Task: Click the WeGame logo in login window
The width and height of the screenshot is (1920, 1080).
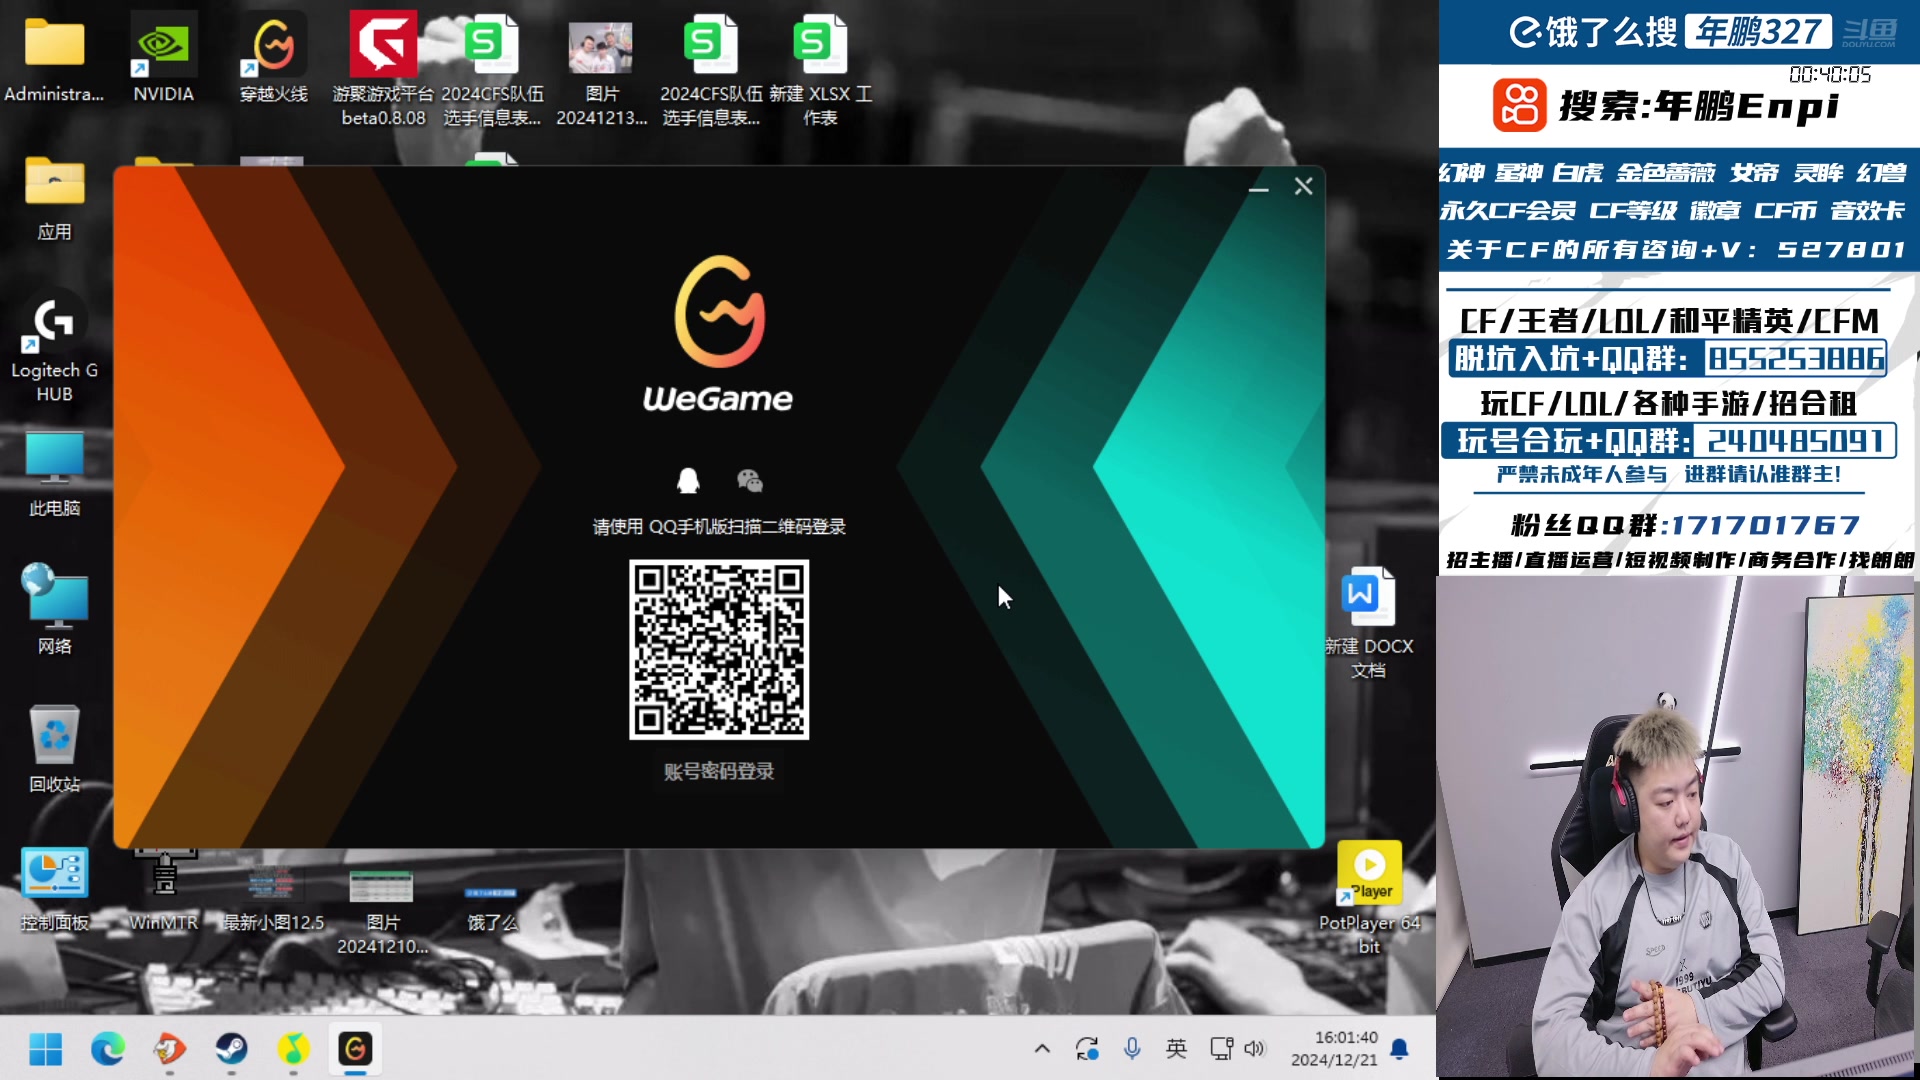Action: pyautogui.click(x=718, y=335)
